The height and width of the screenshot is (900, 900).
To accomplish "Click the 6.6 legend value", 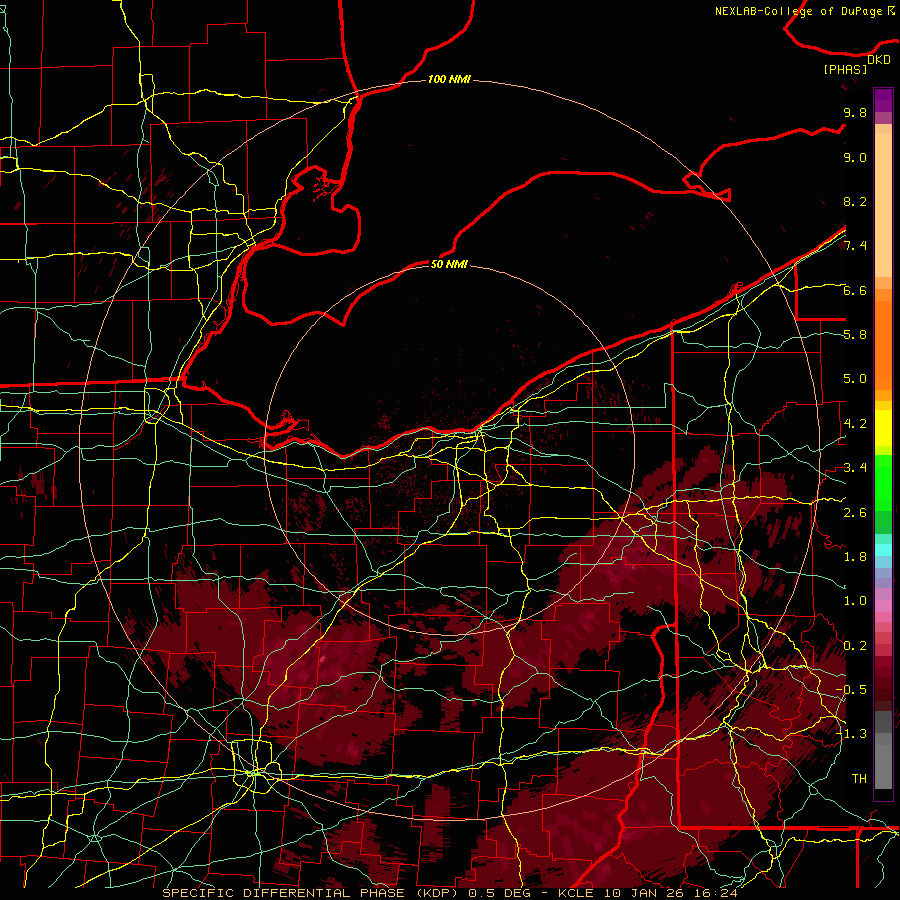I will tap(855, 290).
